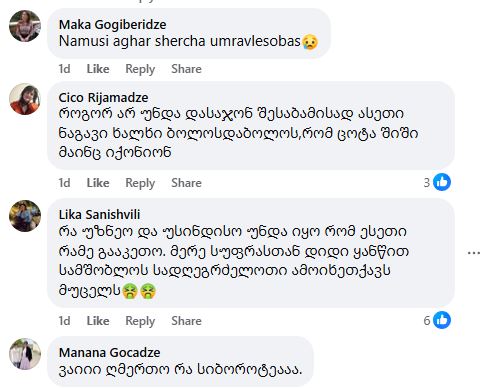Viewport: 495px width, 388px height.
Task: Share Lika Sanishvili's comment
Action: point(186,321)
